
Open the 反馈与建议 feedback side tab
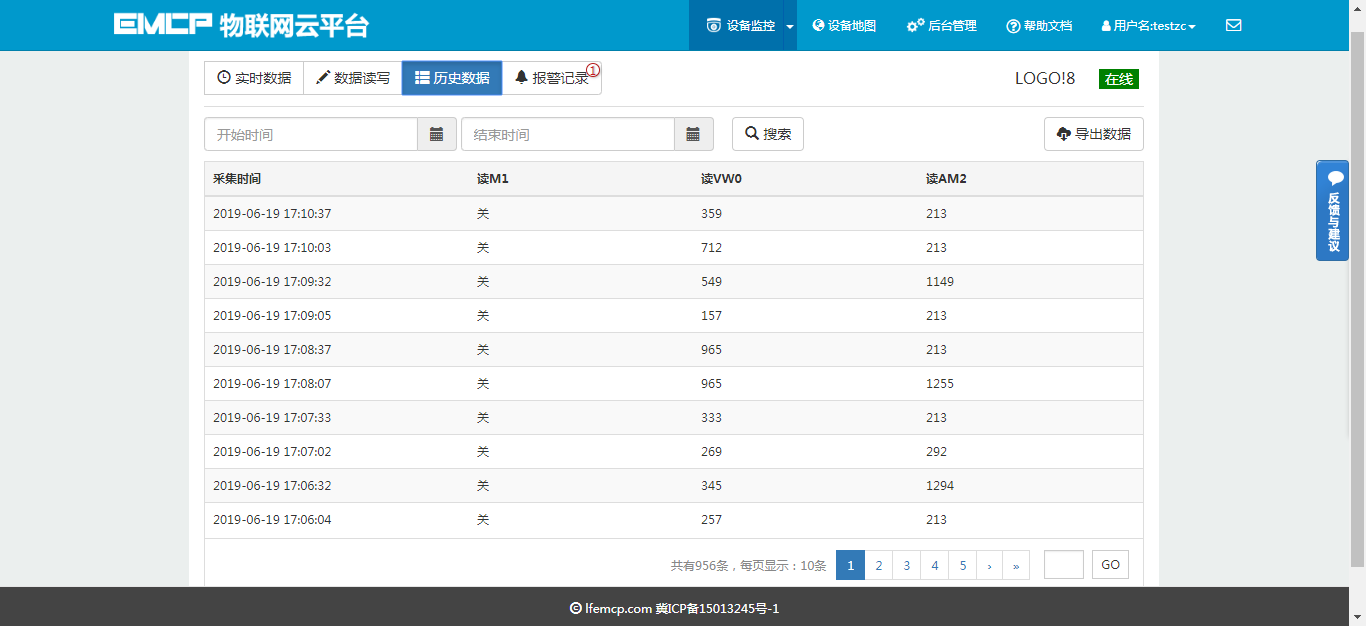pos(1332,210)
